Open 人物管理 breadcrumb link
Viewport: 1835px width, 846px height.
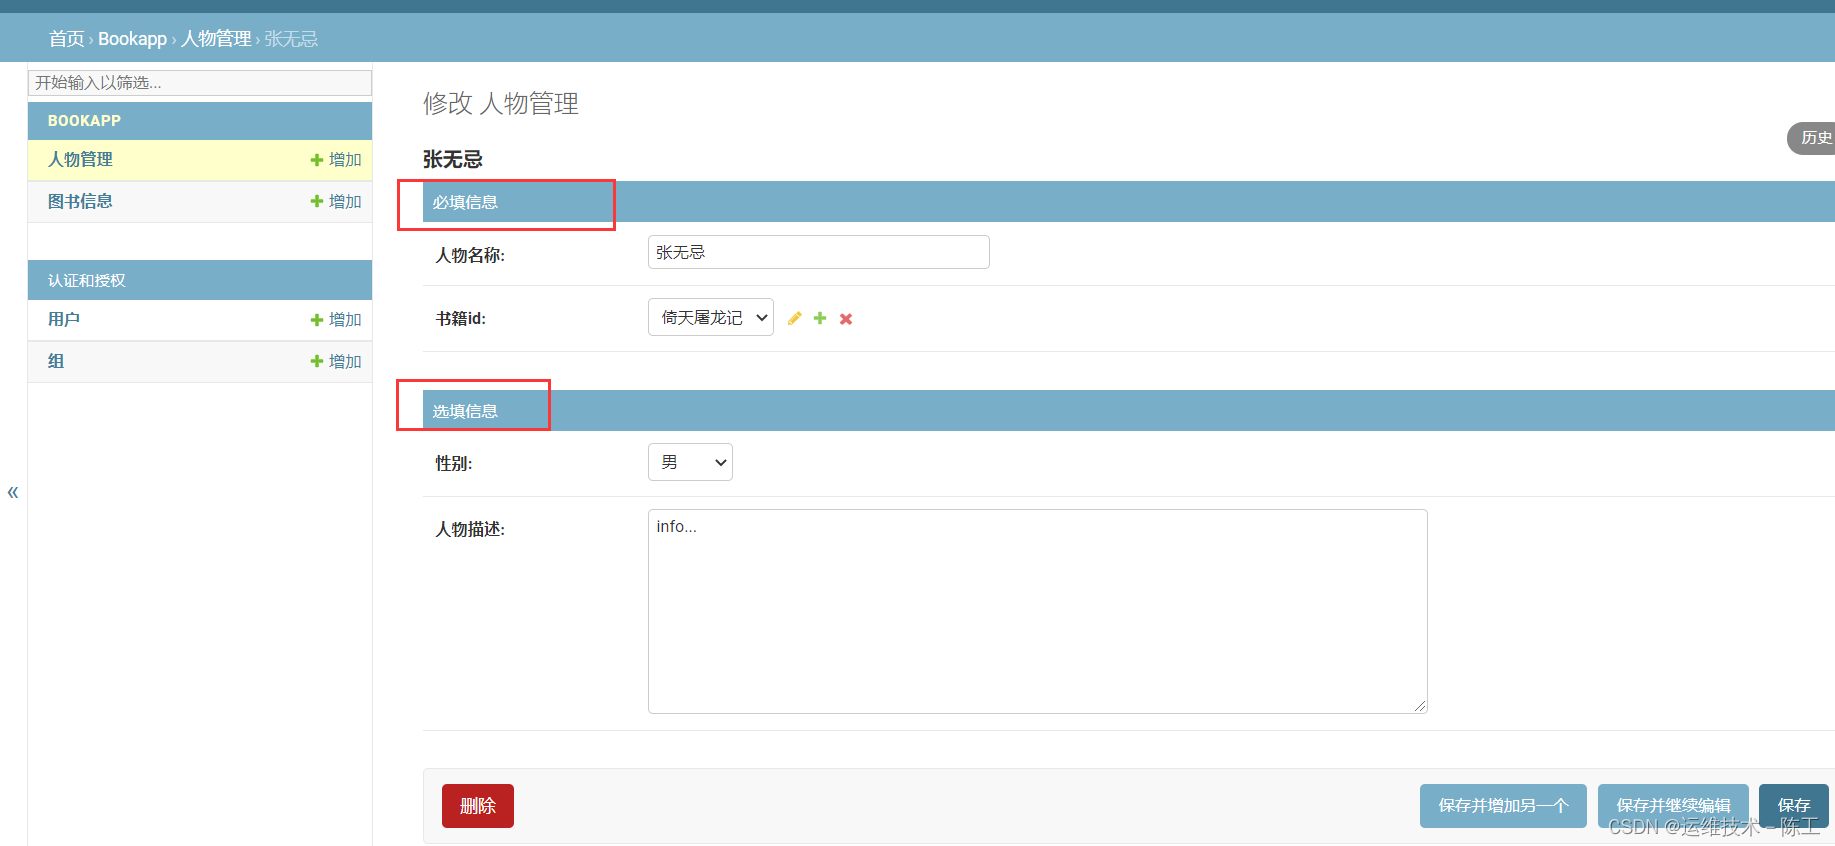tap(216, 39)
